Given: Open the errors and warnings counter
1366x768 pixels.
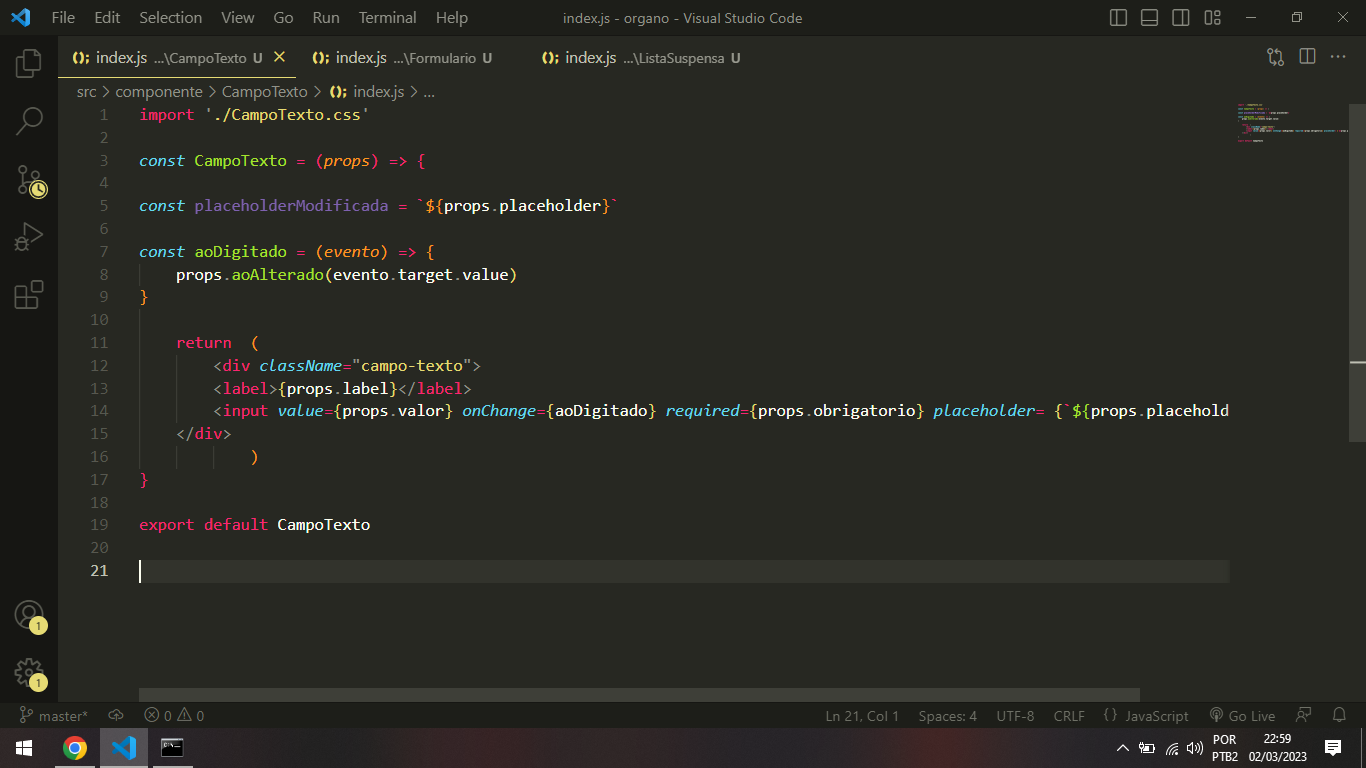Looking at the screenshot, I should click(174, 716).
